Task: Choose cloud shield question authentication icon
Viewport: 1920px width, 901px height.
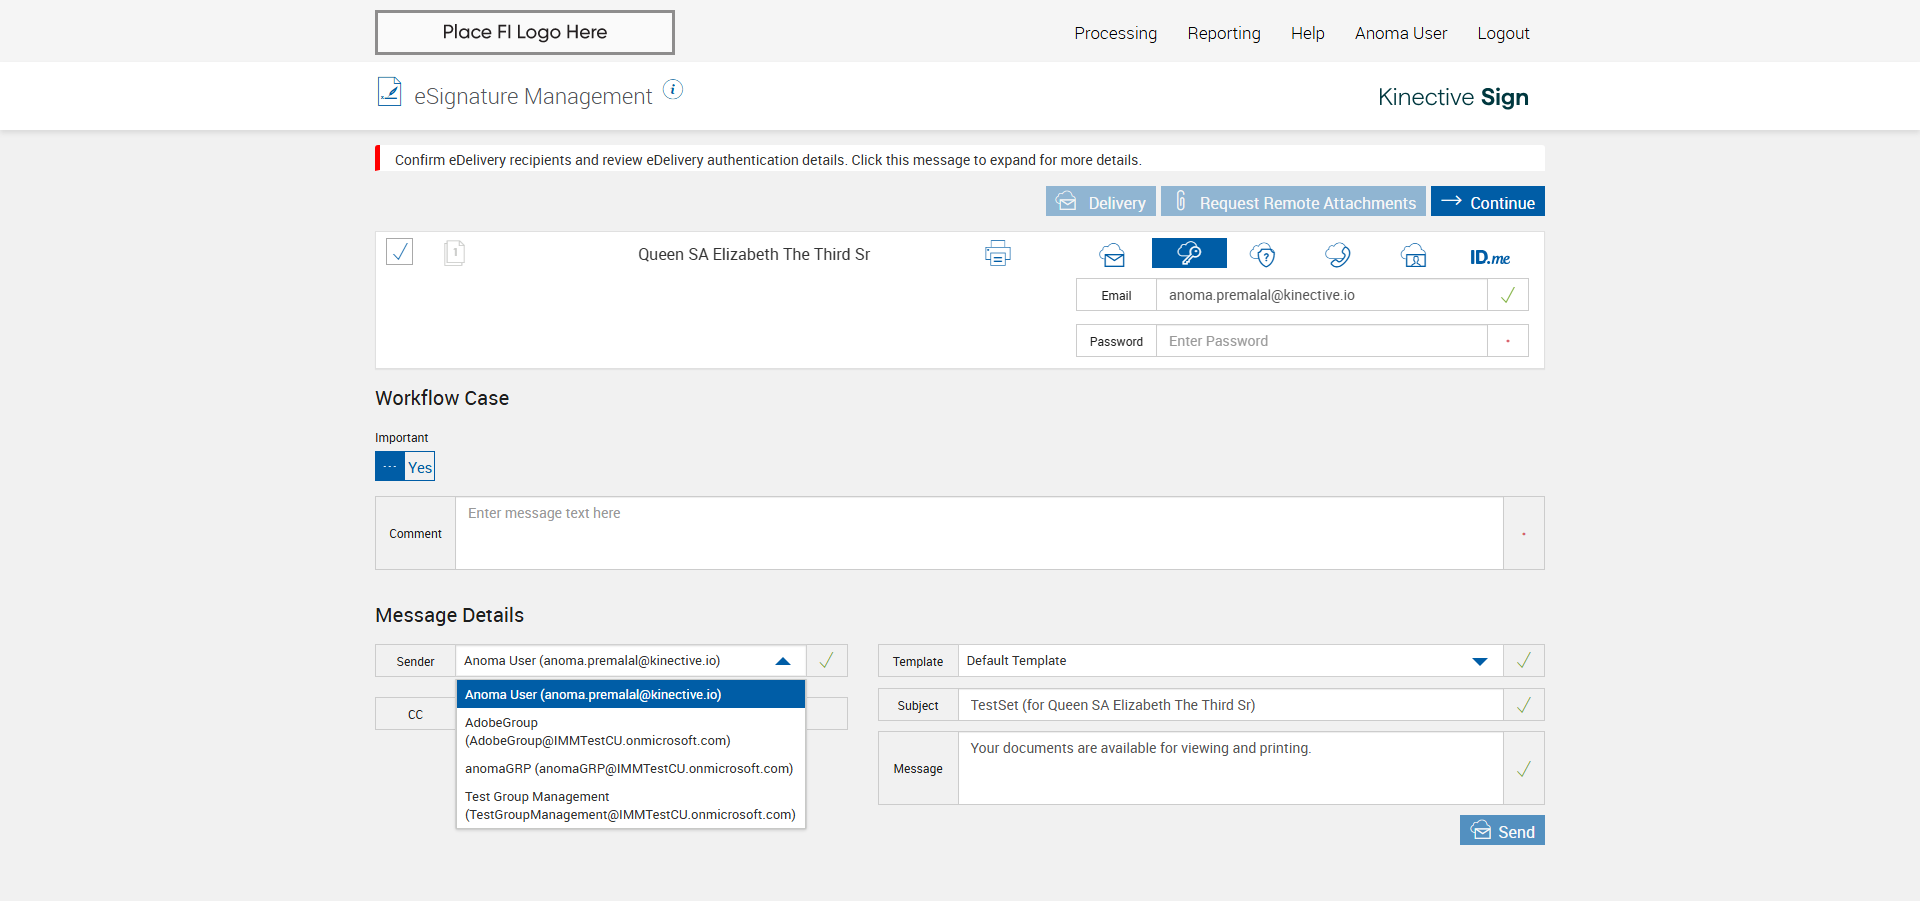Action: coord(1263,255)
